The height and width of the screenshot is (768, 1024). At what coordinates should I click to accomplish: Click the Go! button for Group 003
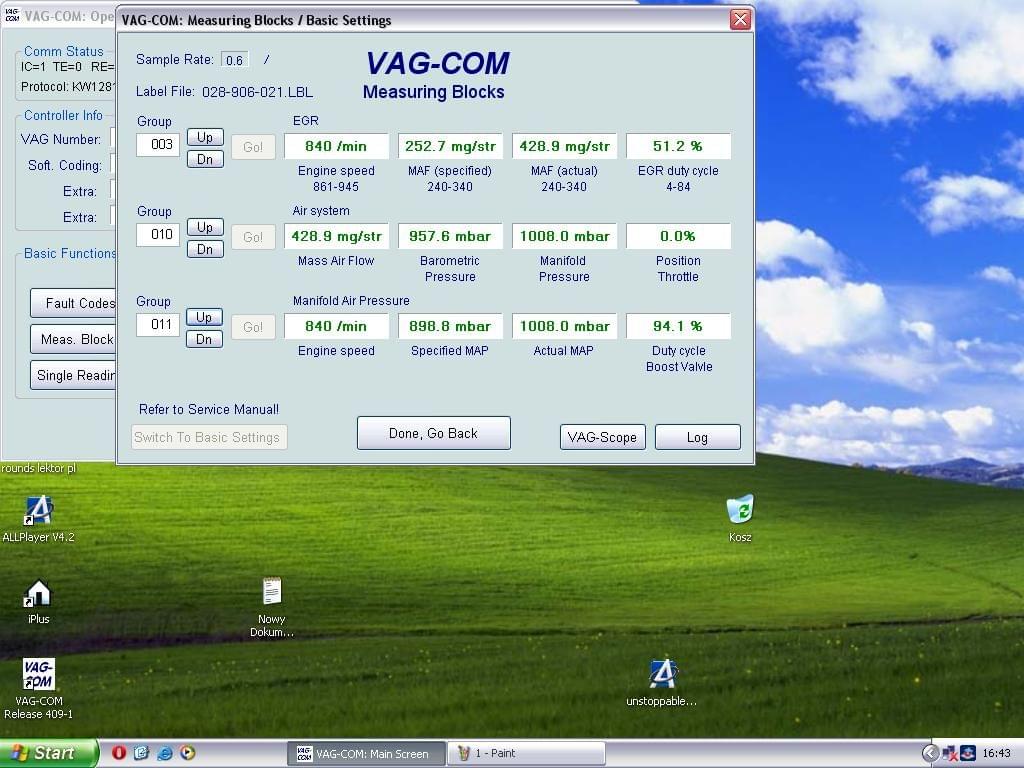pyautogui.click(x=253, y=147)
